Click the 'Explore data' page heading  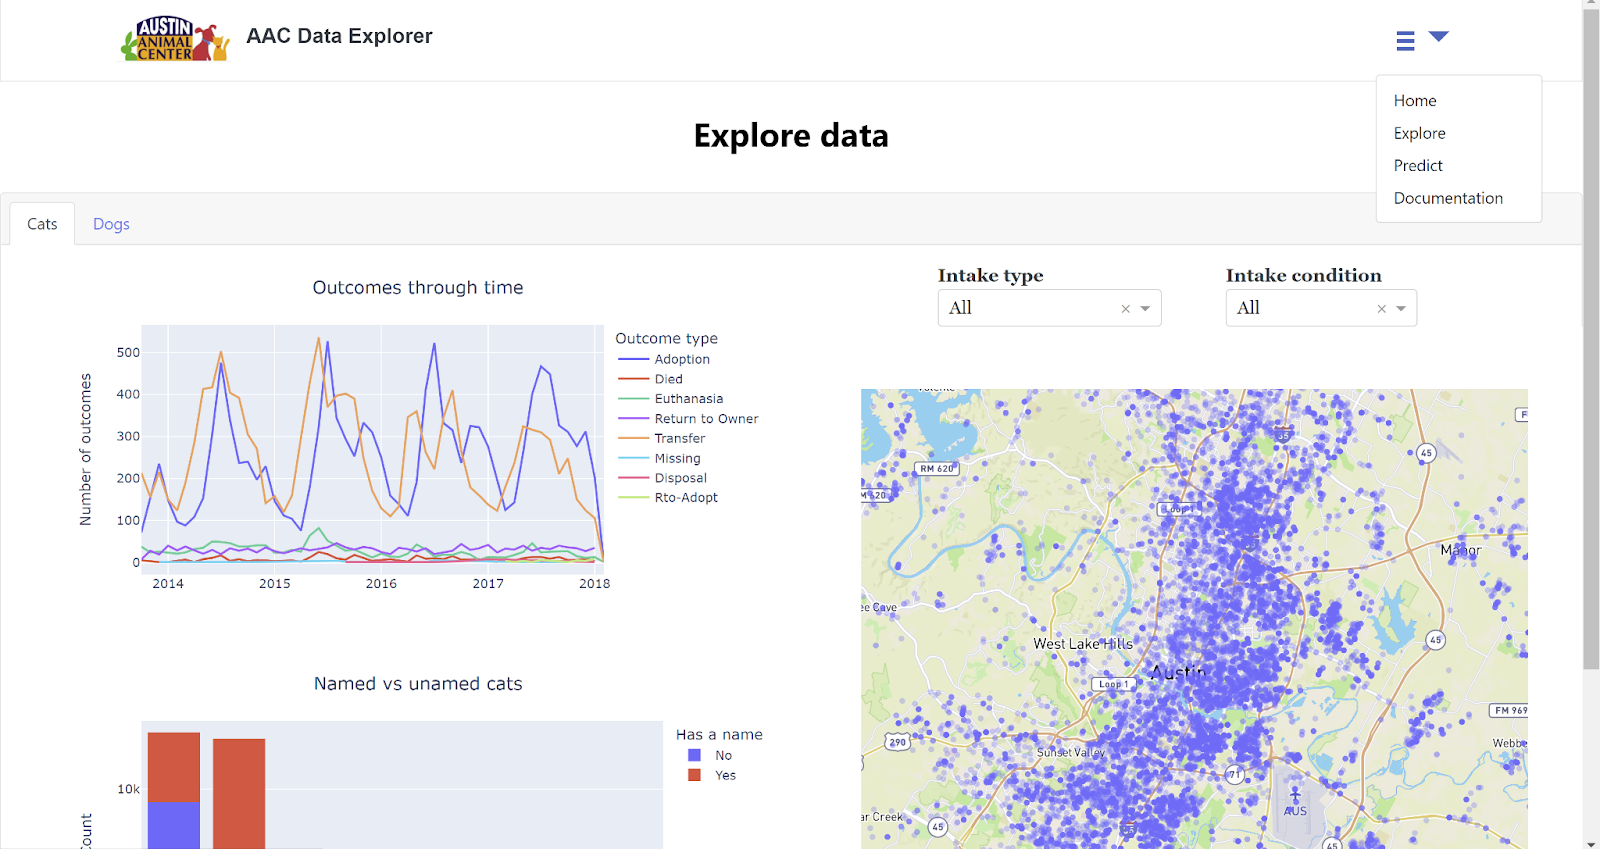click(791, 136)
